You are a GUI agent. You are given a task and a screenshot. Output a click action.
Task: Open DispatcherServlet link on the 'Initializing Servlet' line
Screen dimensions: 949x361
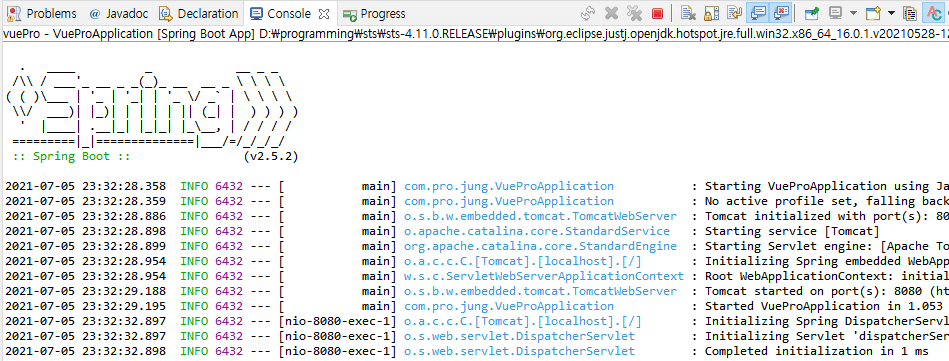(519, 336)
